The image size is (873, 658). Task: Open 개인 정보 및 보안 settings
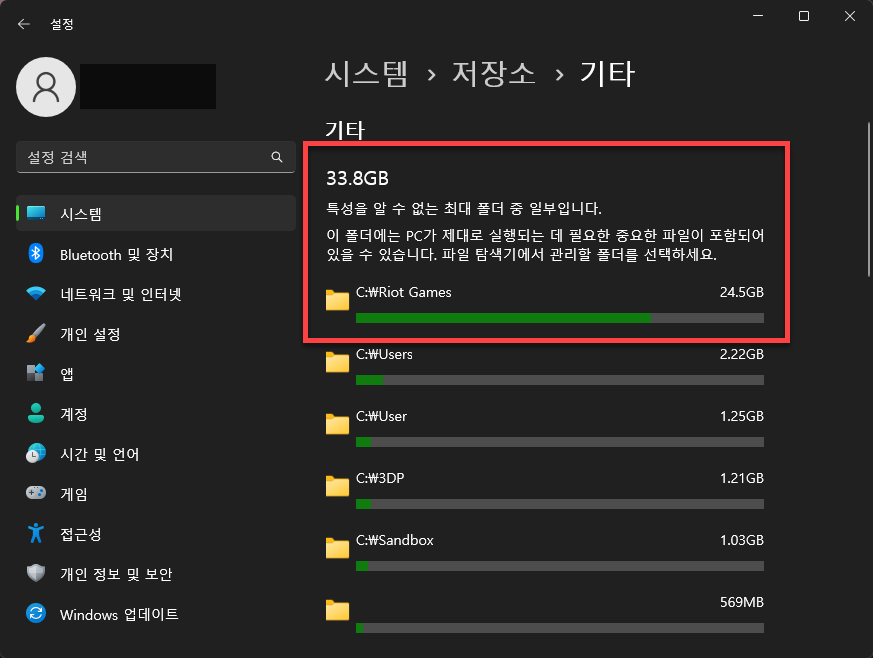pos(155,574)
